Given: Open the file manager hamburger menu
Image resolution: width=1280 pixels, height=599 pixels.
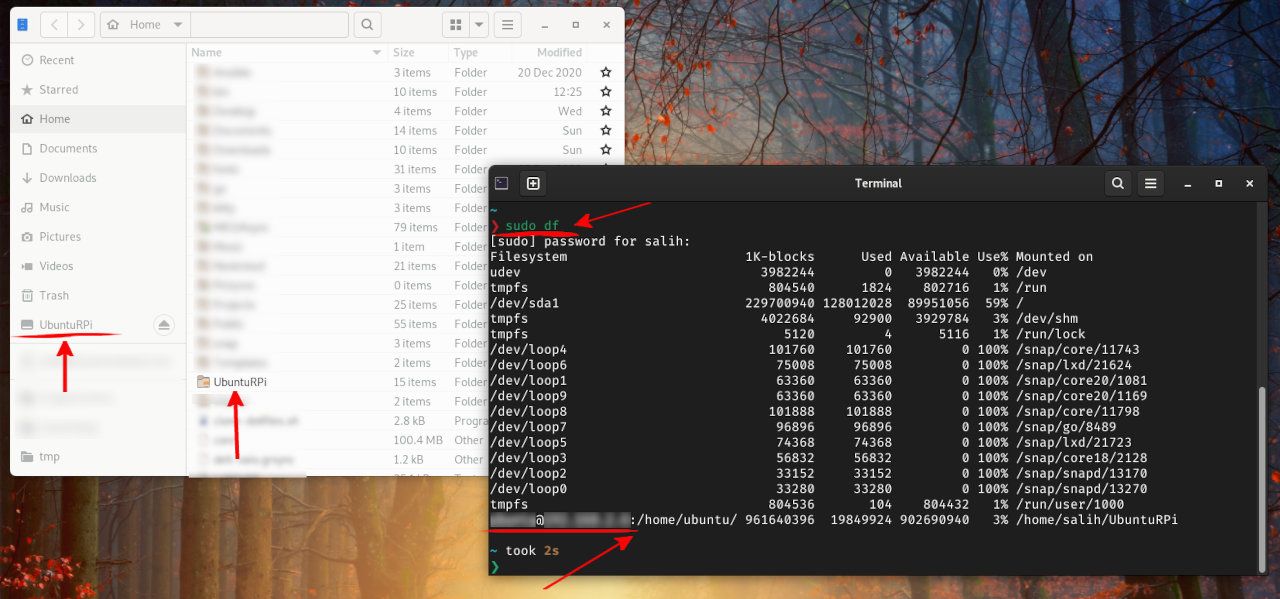Looking at the screenshot, I should [x=508, y=24].
